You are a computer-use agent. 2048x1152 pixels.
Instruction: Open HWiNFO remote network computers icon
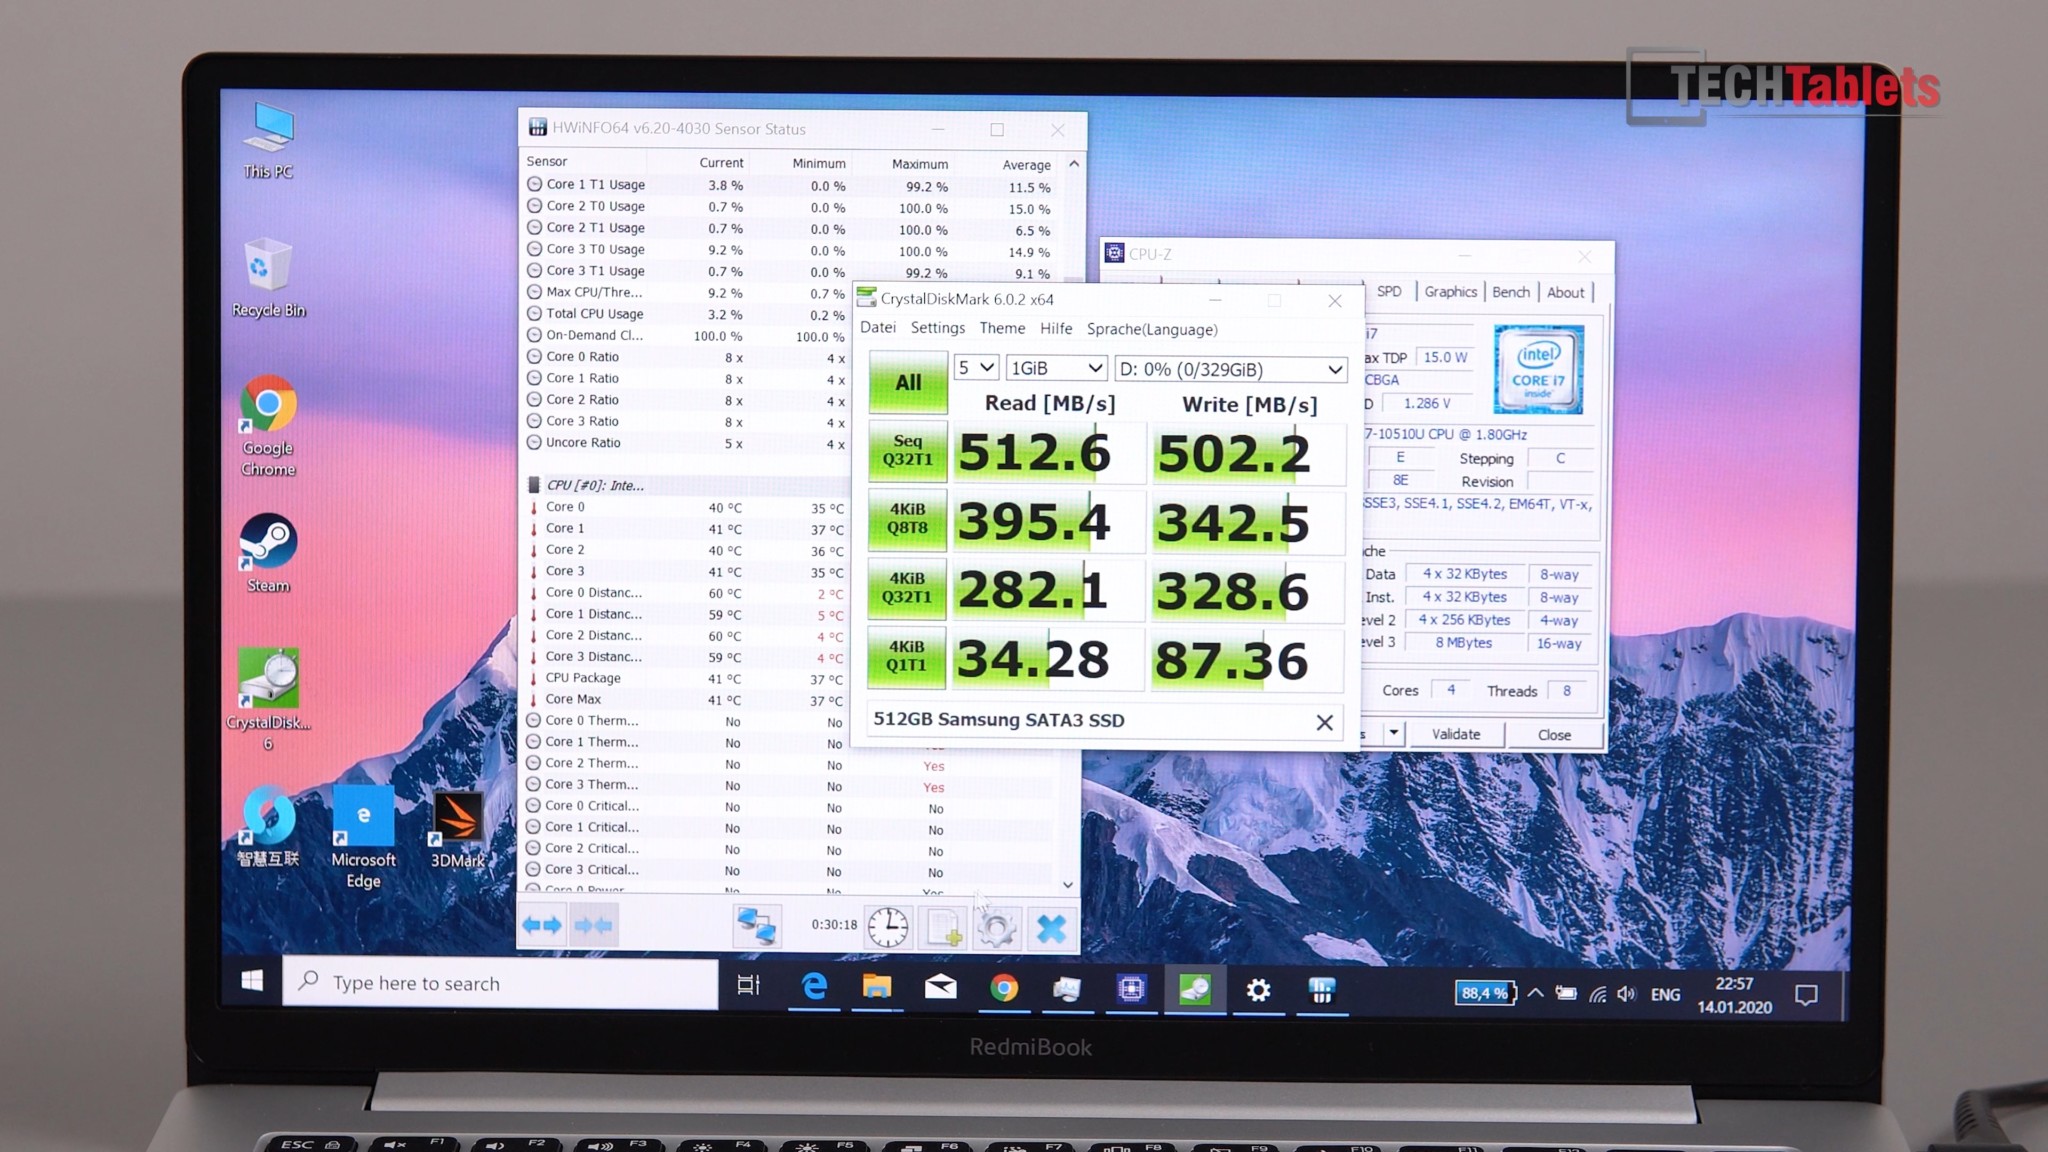[x=756, y=926]
